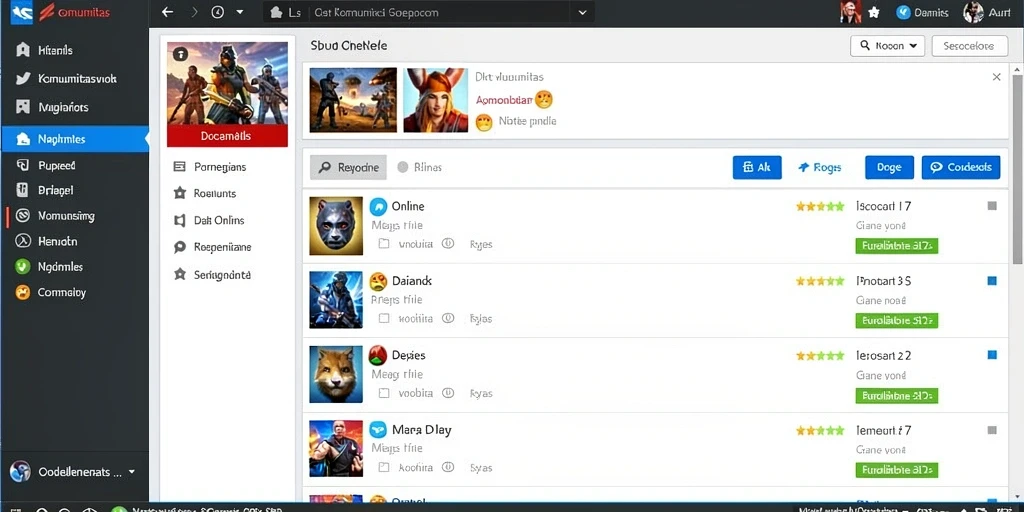Image resolution: width=1024 pixels, height=512 pixels.
Task: Open the wolf mask game thumbnail
Action: tap(336, 226)
